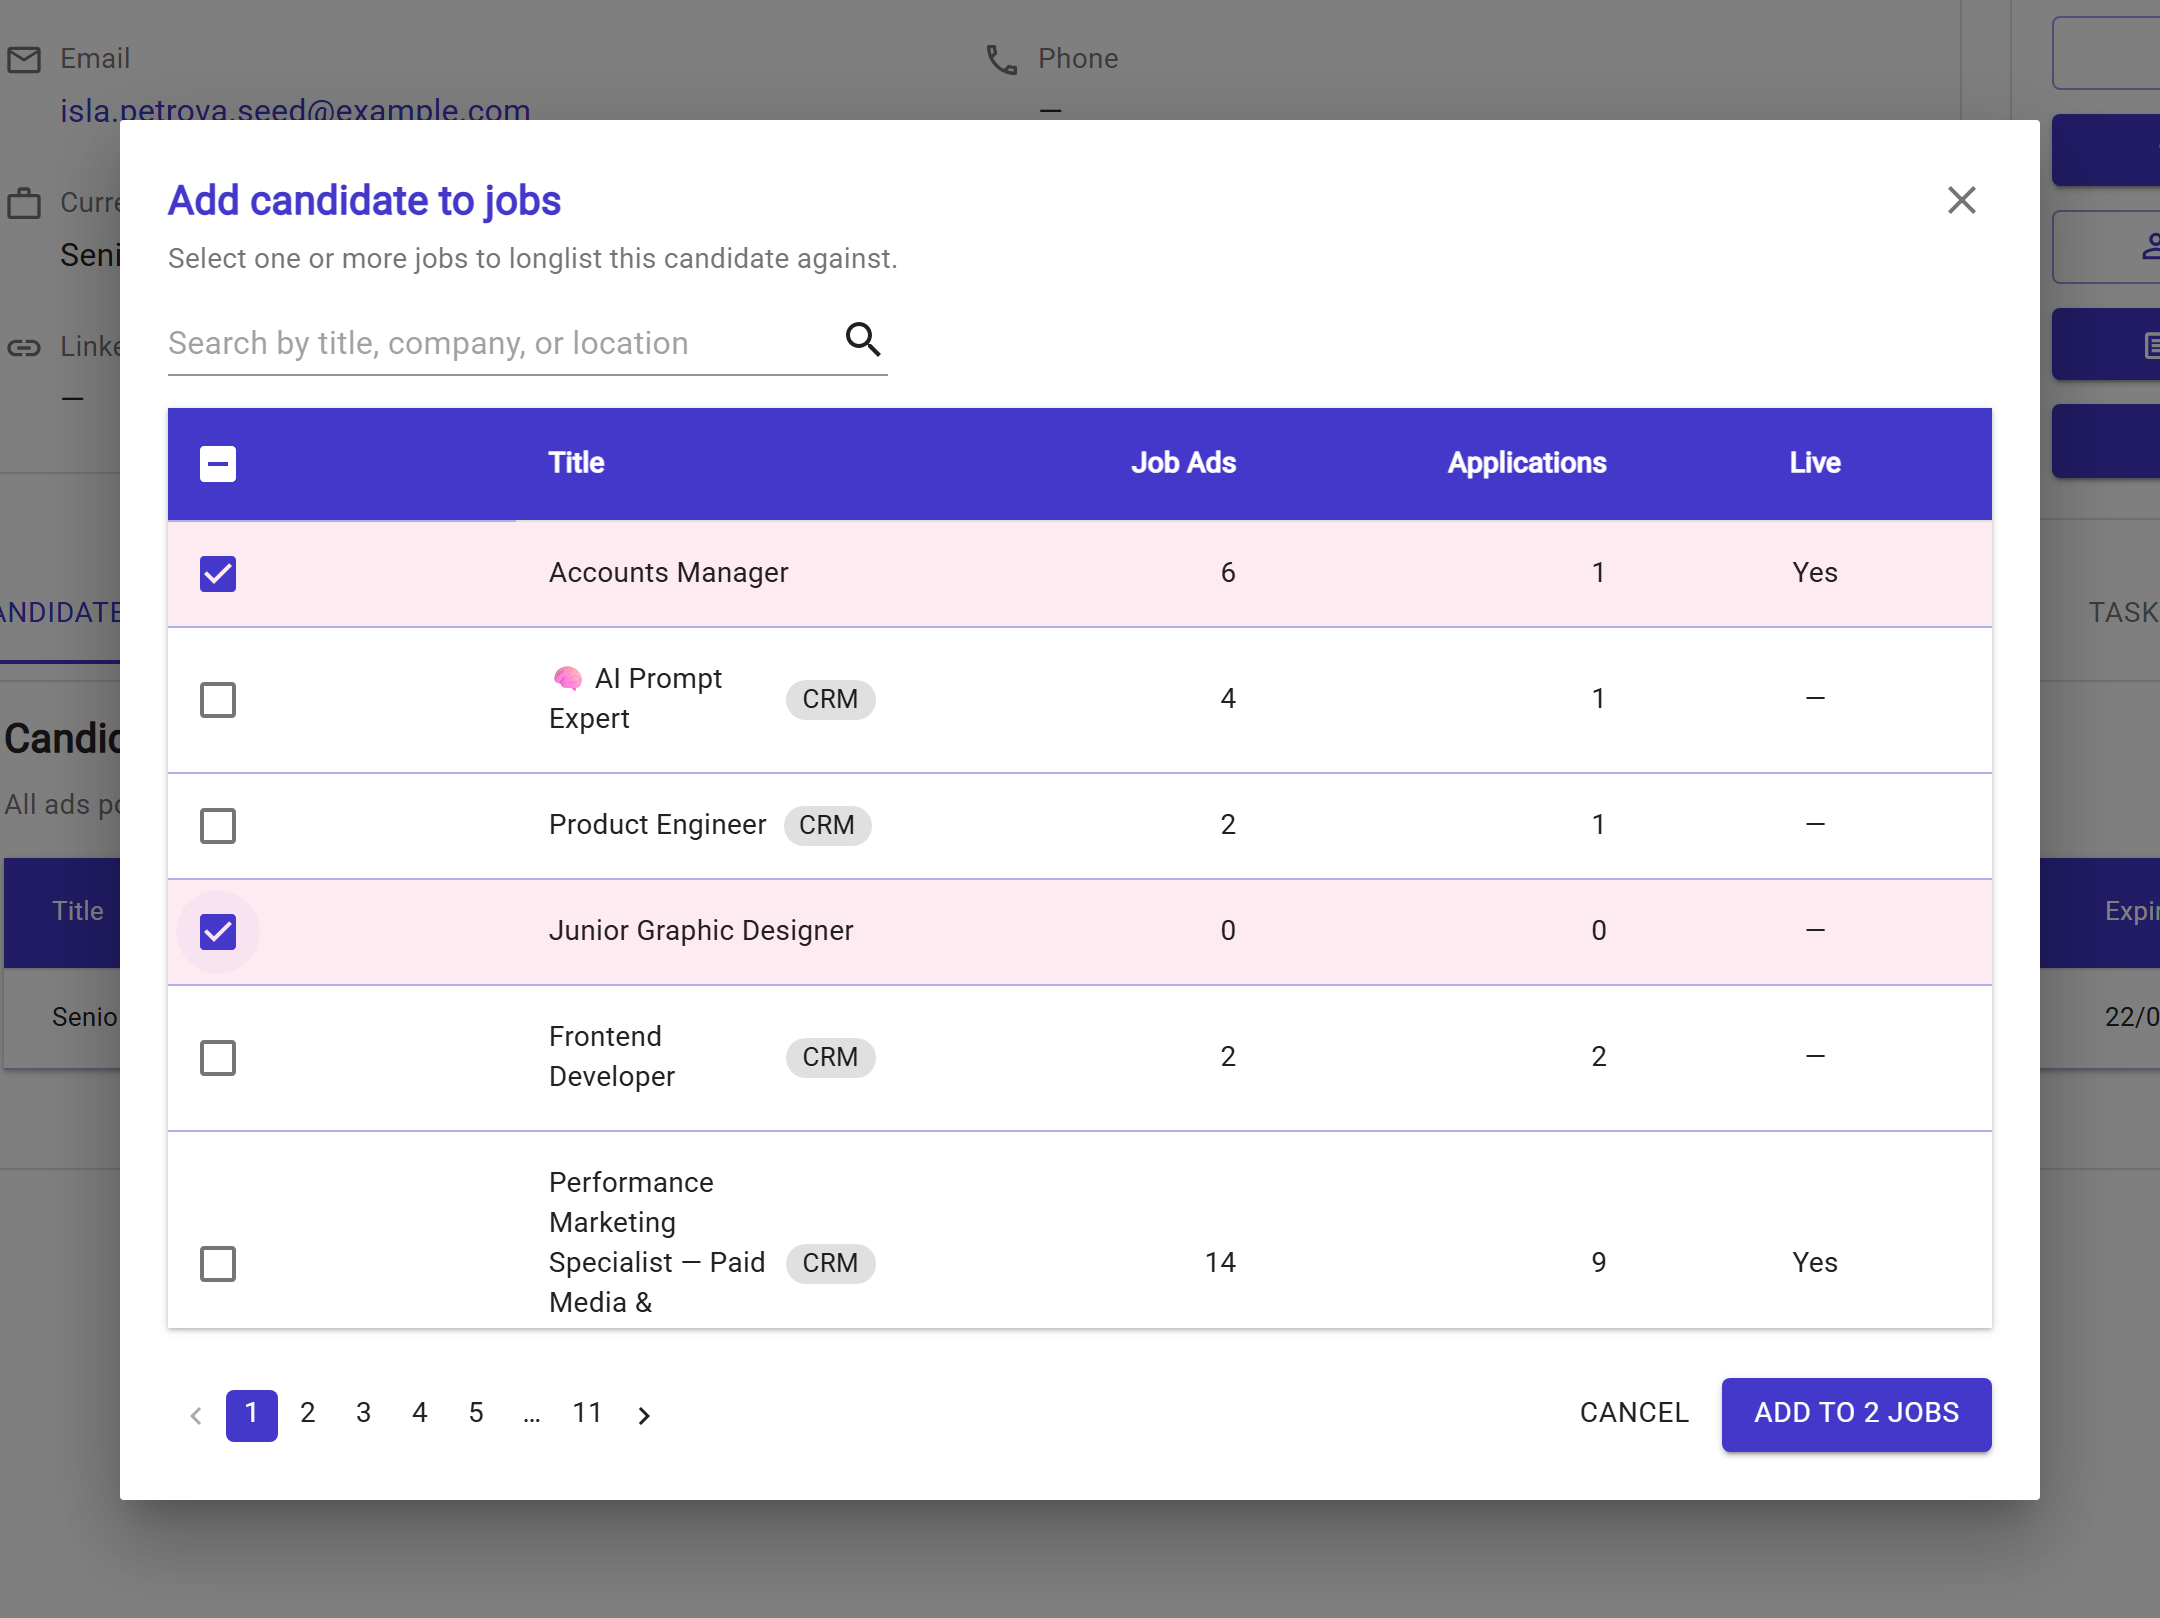Click the Add to 2 Jobs button
Image resolution: width=2160 pixels, height=1618 pixels.
(1856, 1414)
